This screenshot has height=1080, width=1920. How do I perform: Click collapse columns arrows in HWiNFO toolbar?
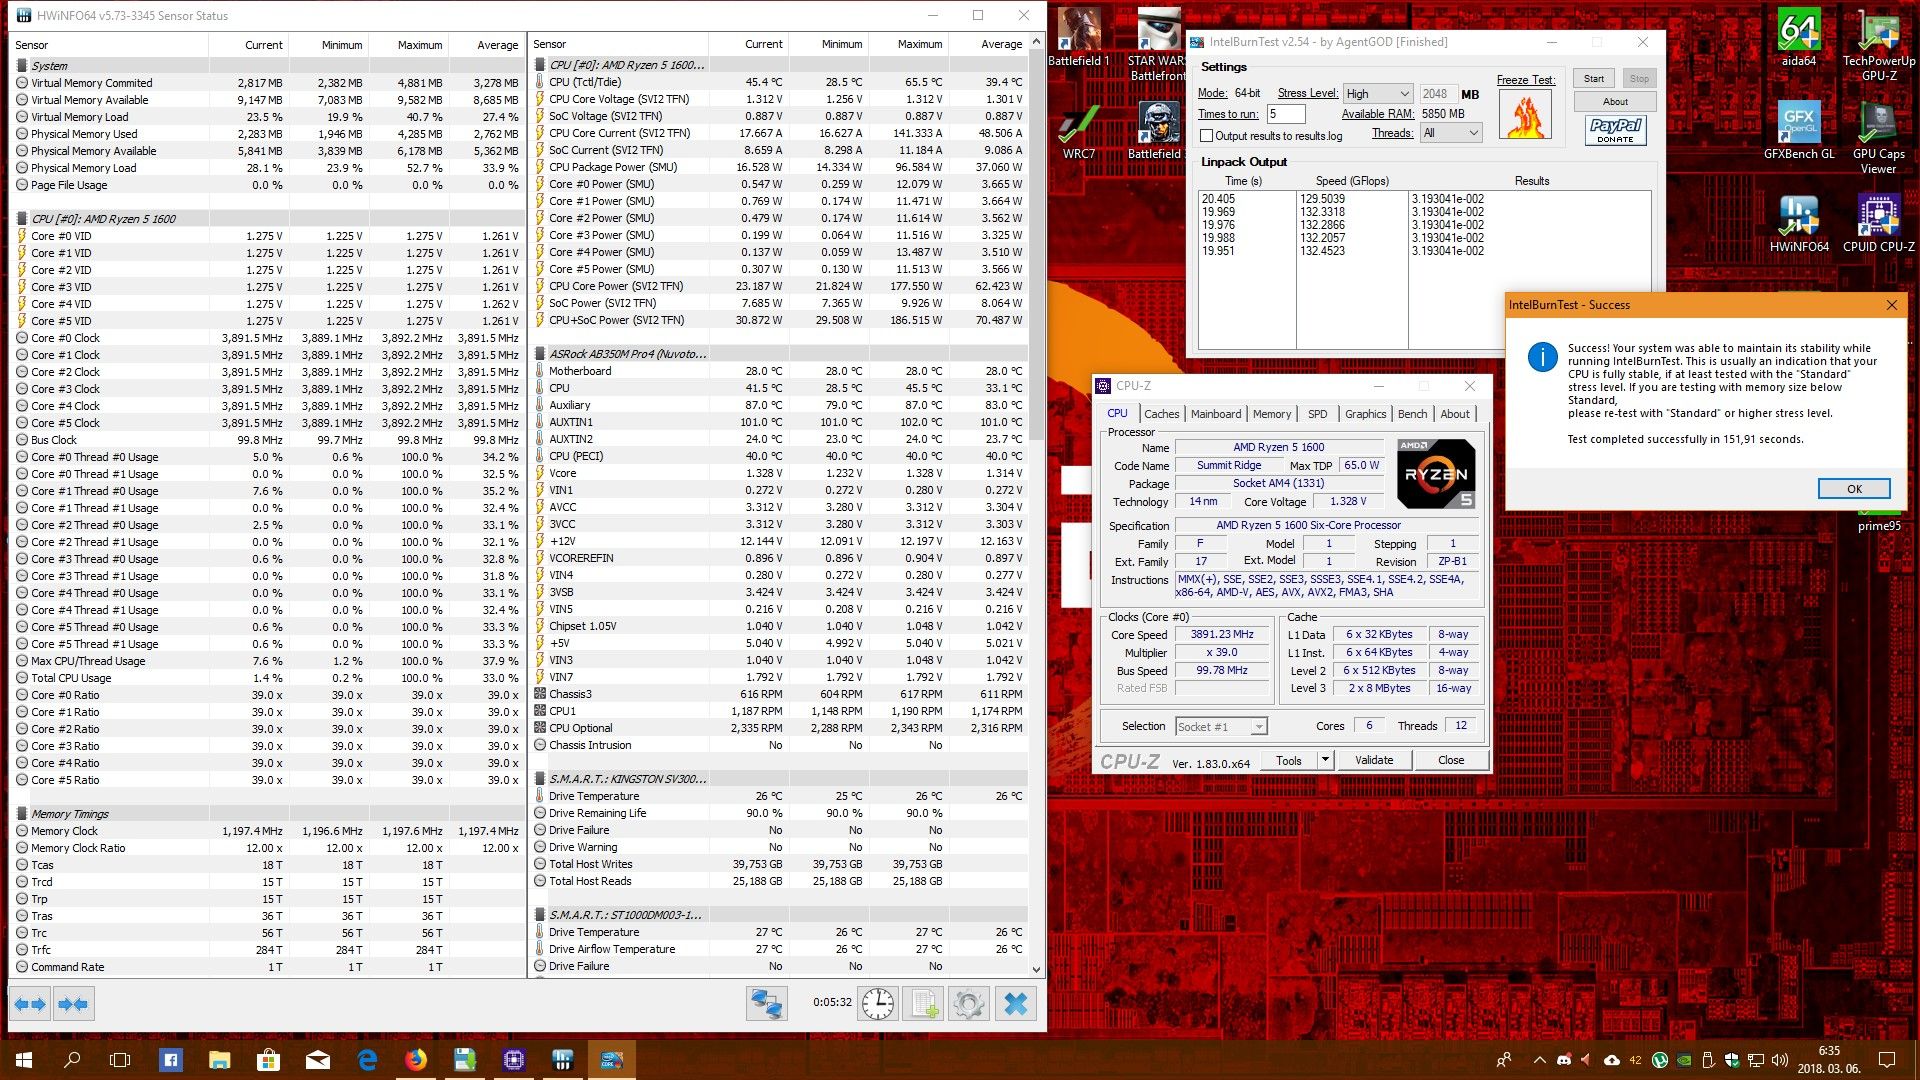(73, 1004)
